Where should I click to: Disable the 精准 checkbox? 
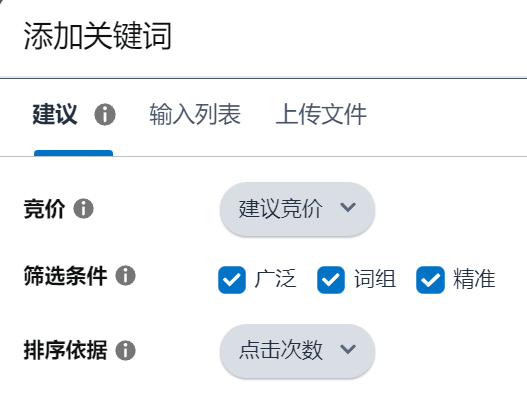[x=430, y=280]
